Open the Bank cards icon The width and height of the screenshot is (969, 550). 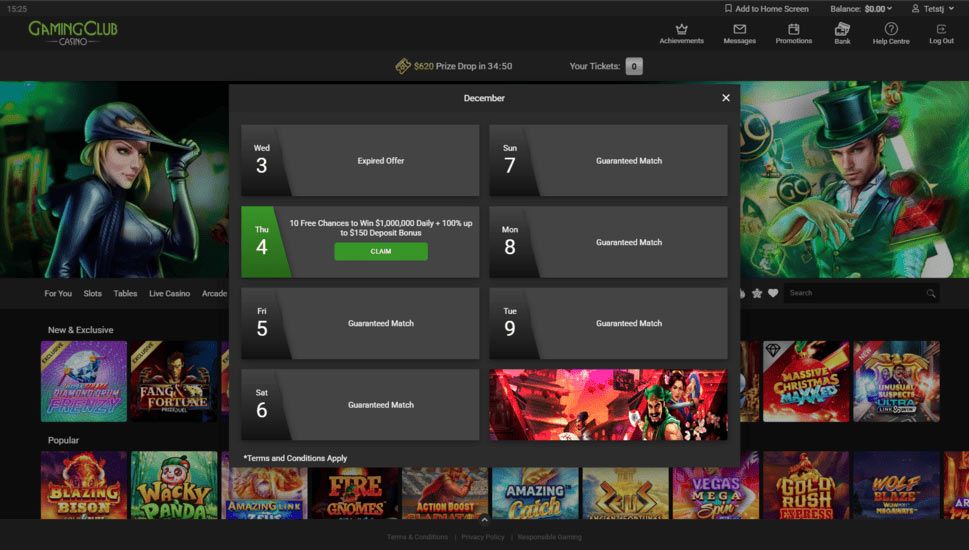point(842,29)
